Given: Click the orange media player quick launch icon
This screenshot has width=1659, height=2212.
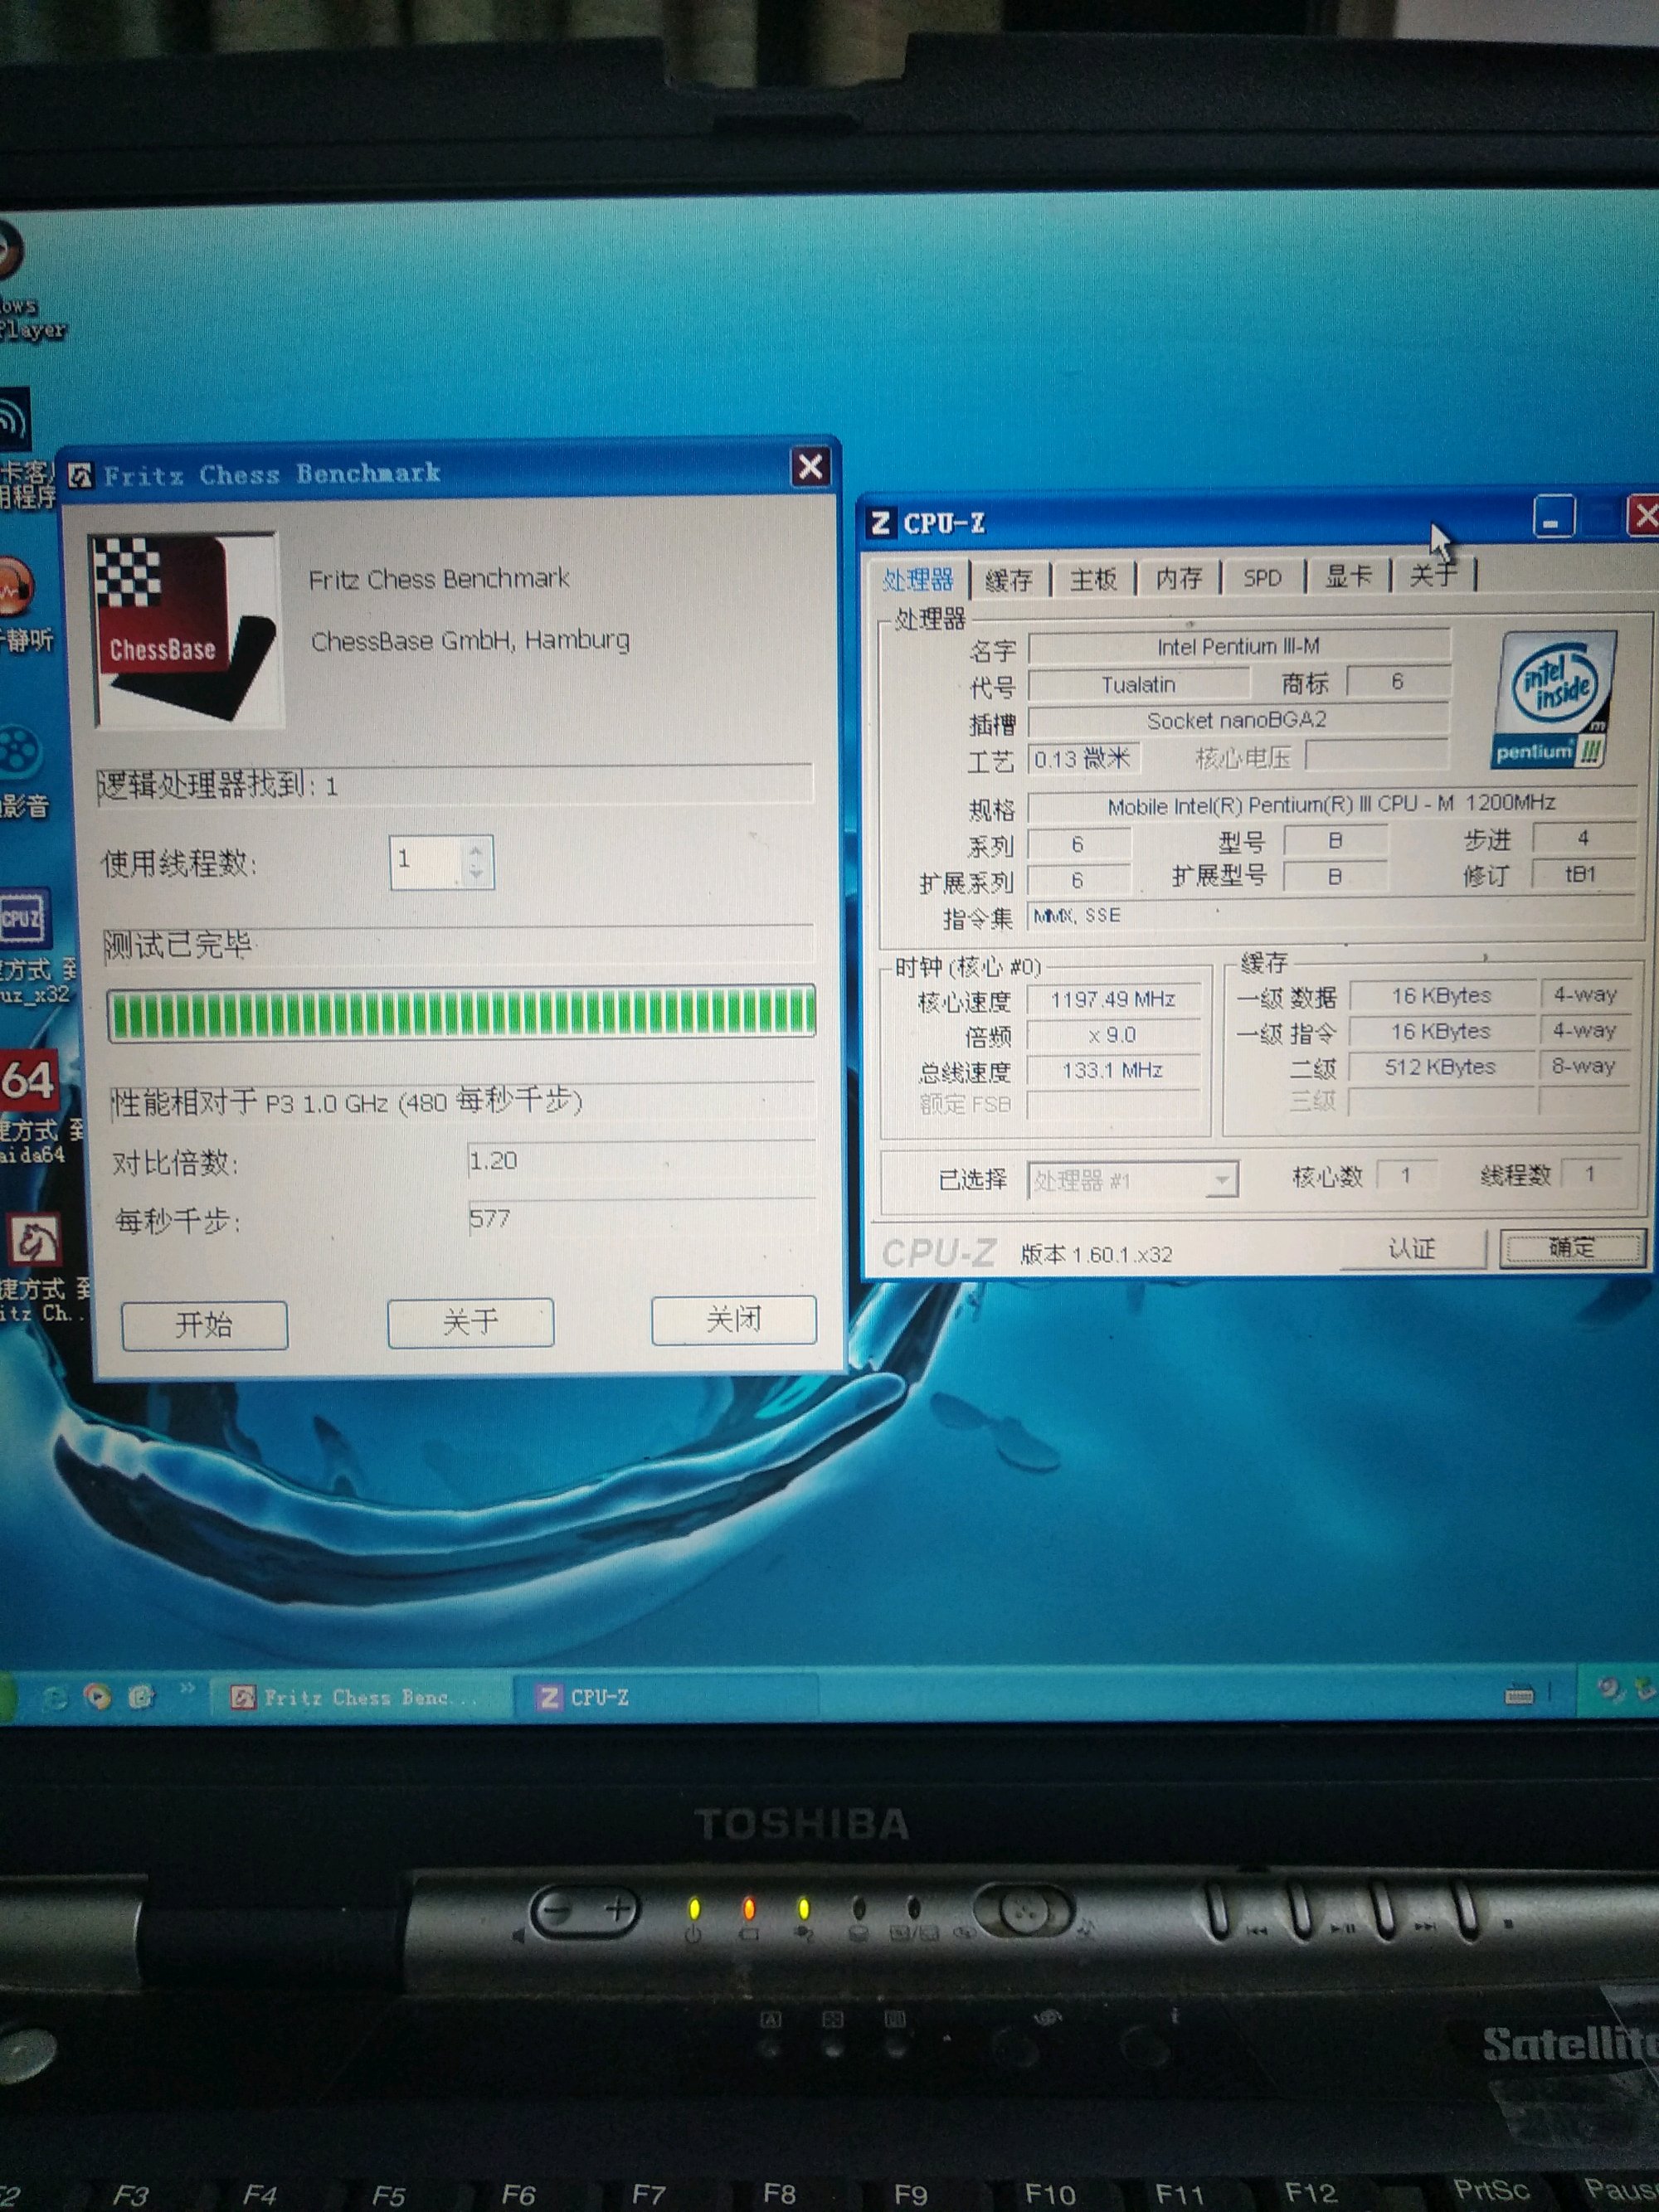Looking at the screenshot, I should point(97,1696).
